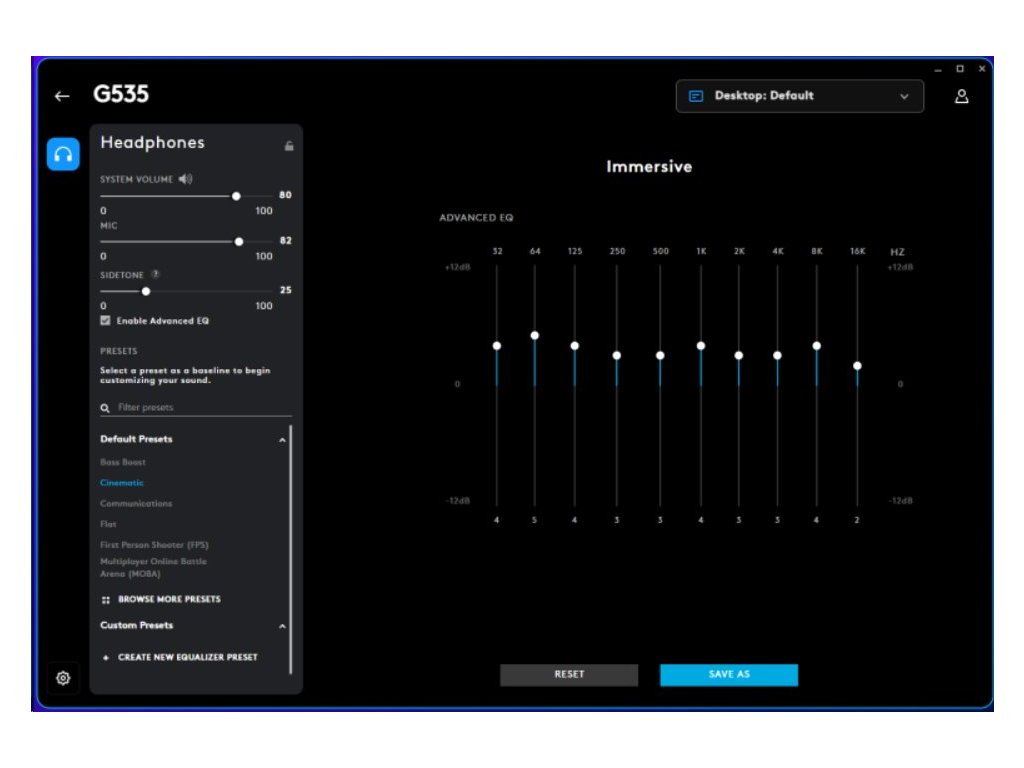1024x768 pixels.
Task: Click the Filter presets search icon
Action: pos(105,408)
